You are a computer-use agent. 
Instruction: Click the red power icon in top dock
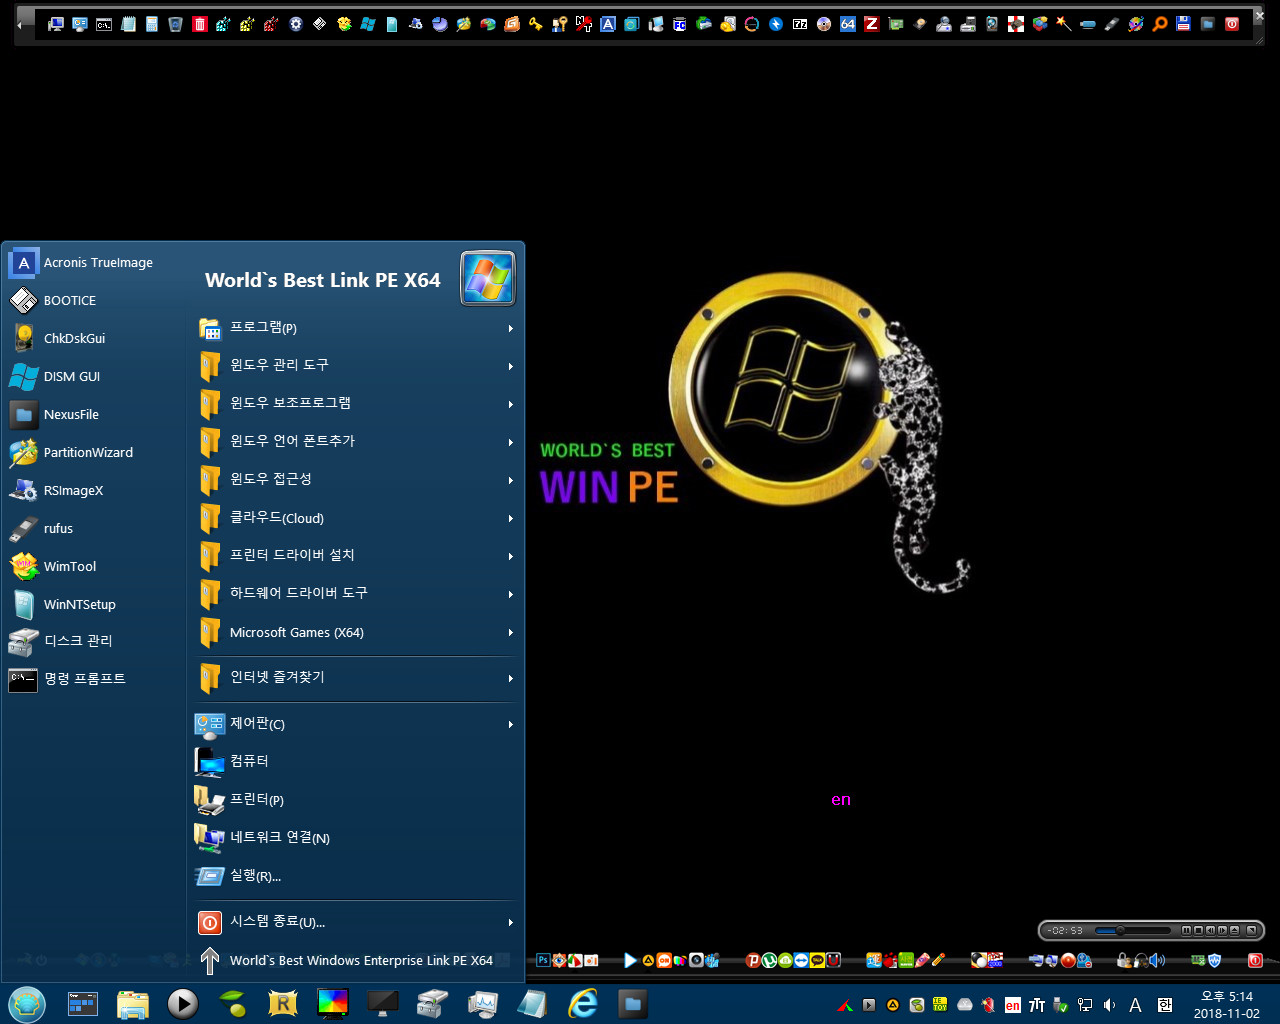click(x=1232, y=24)
